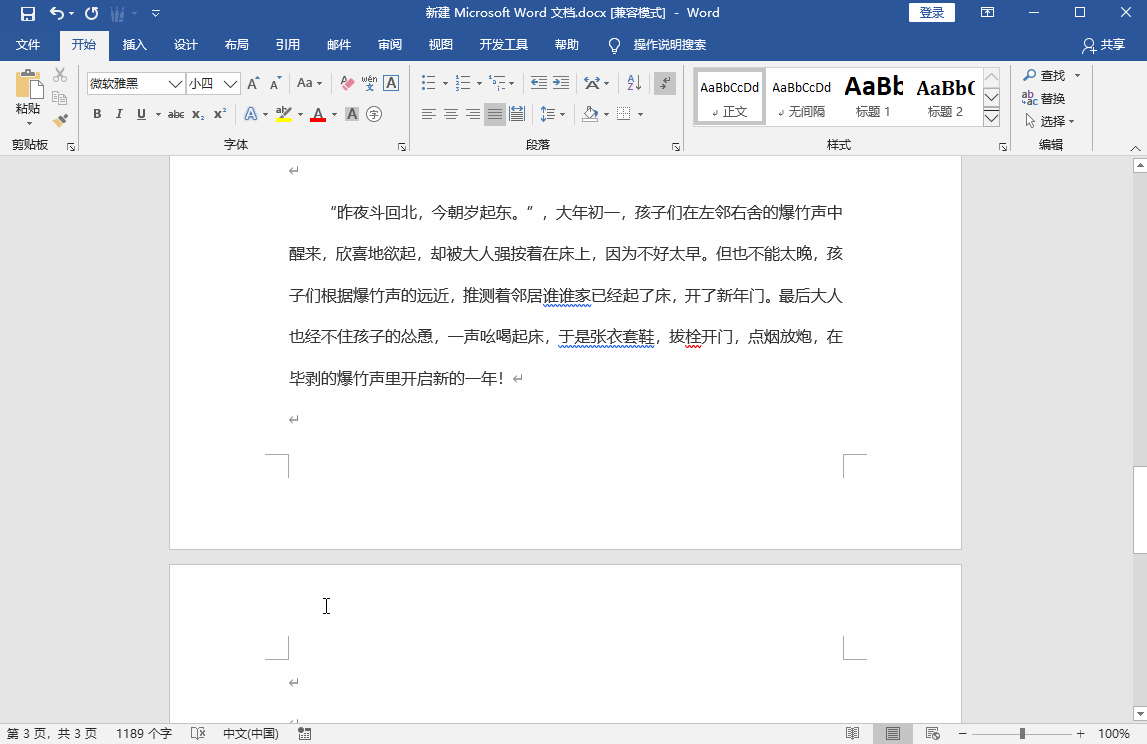Expand the borders dropdown
The width and height of the screenshot is (1147, 744).
click(x=641, y=114)
